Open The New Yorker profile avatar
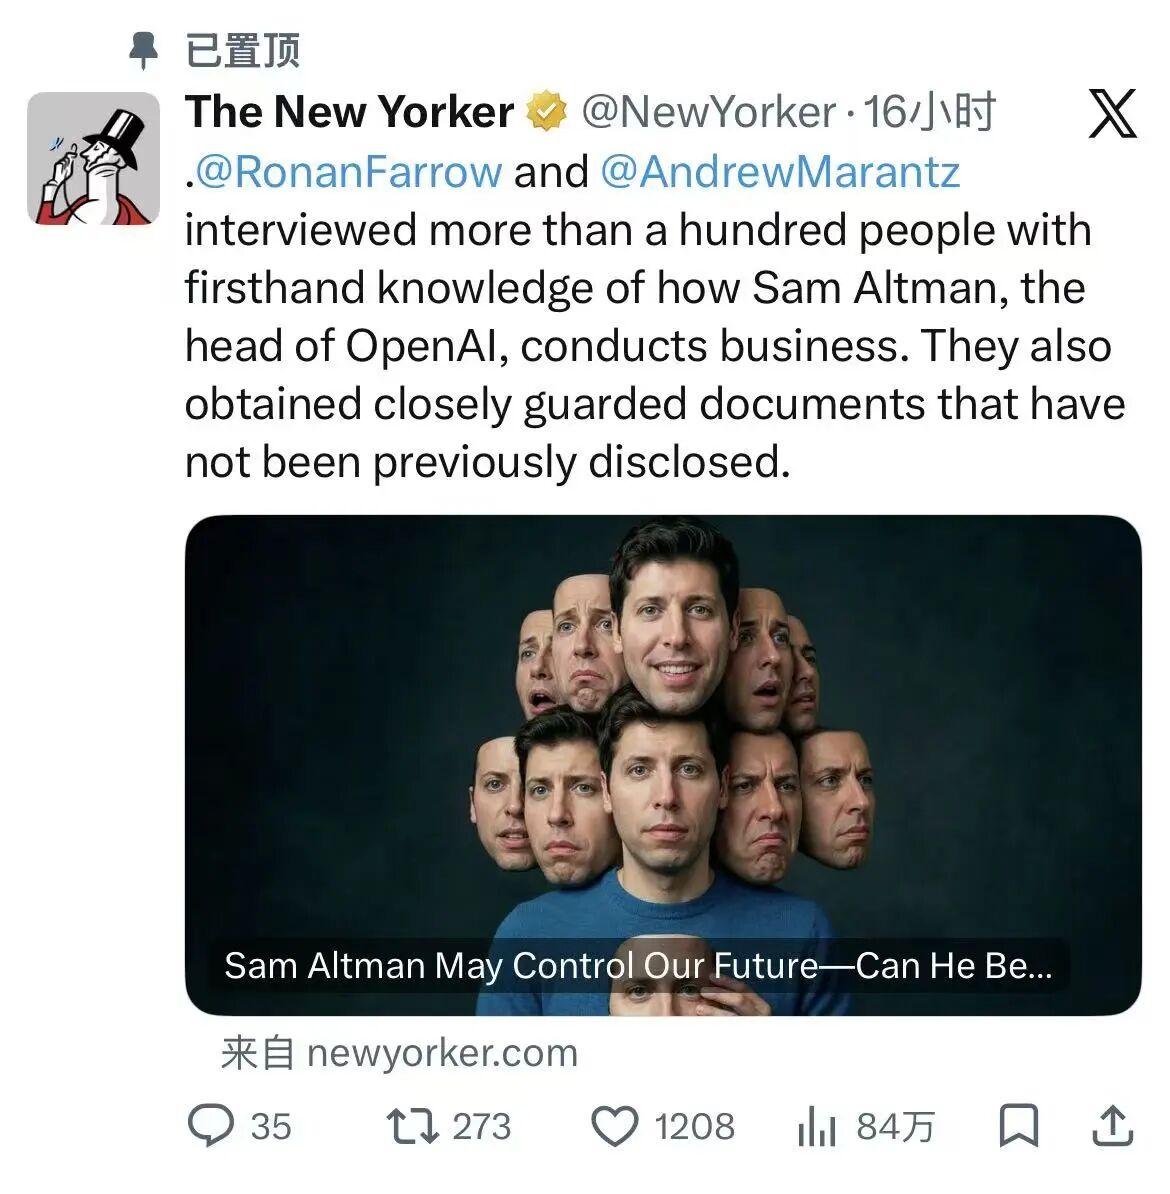The height and width of the screenshot is (1194, 1170). [x=93, y=158]
